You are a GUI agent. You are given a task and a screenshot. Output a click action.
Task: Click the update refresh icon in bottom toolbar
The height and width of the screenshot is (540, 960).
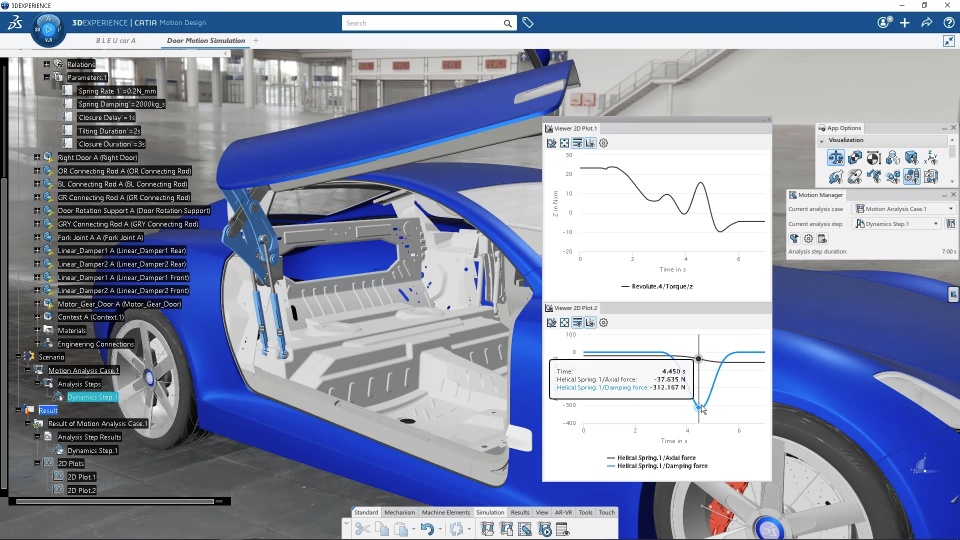pos(456,528)
